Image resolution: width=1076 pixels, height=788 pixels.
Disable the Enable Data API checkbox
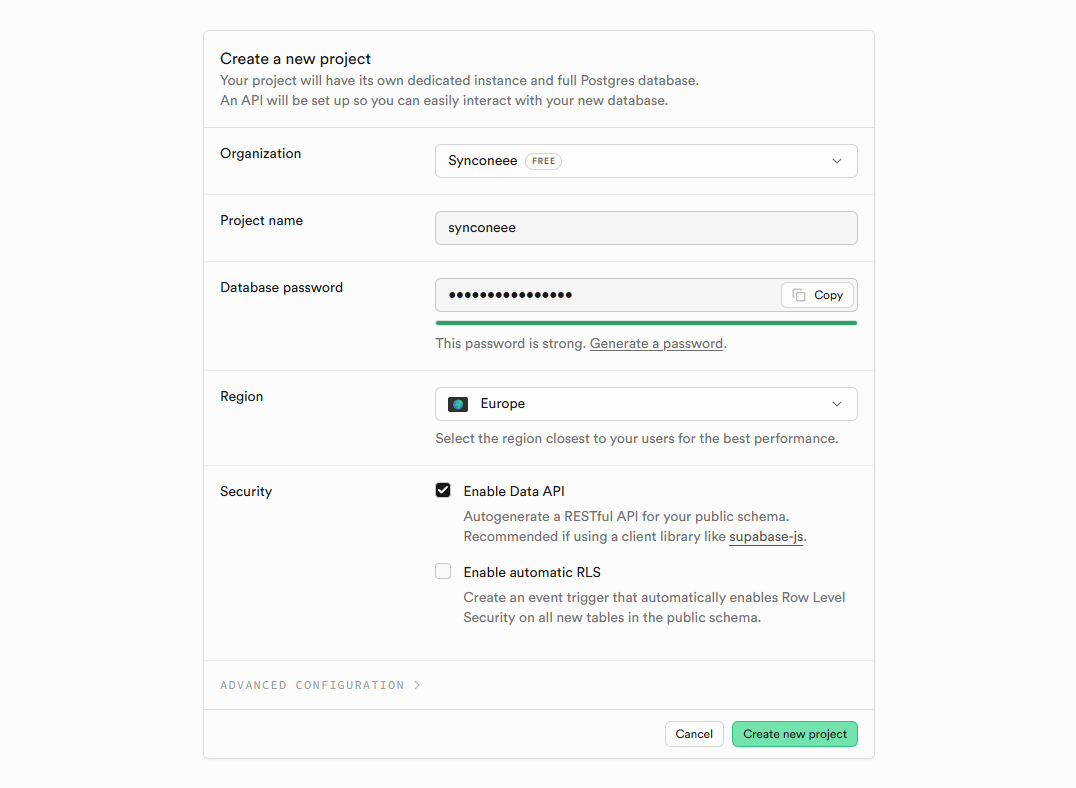pyautogui.click(x=443, y=490)
